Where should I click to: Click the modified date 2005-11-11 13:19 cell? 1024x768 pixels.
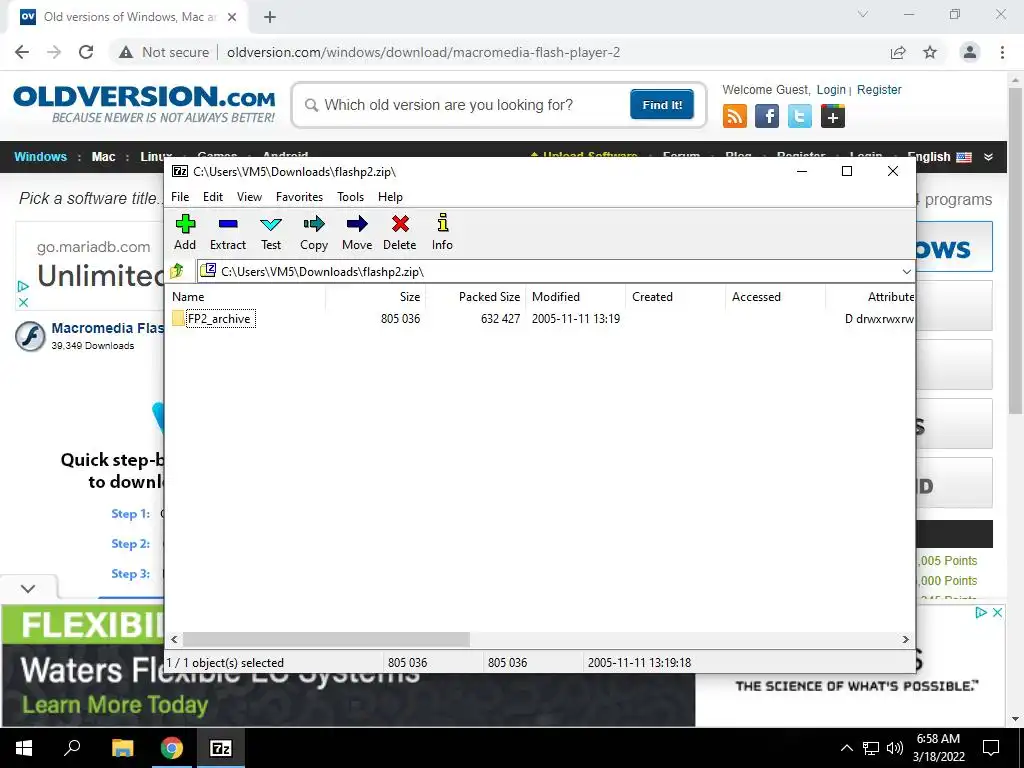point(575,319)
